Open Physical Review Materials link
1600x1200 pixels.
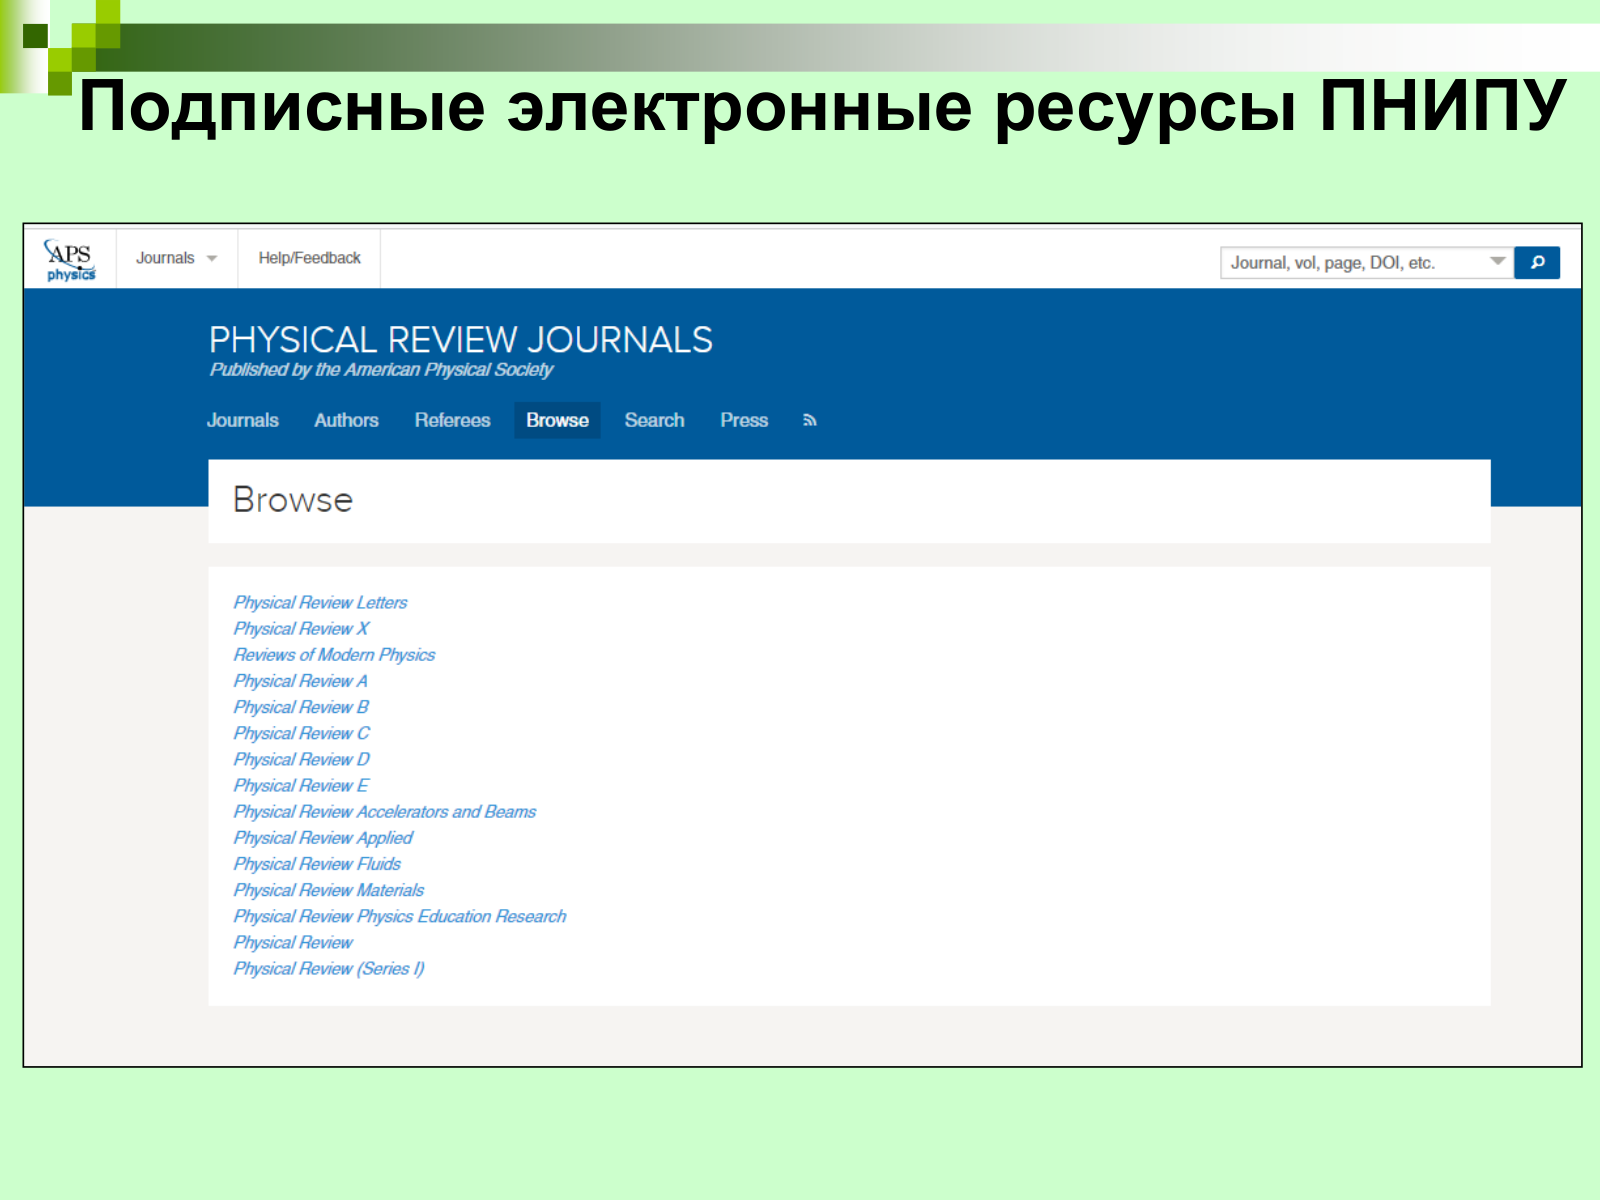[x=329, y=890]
